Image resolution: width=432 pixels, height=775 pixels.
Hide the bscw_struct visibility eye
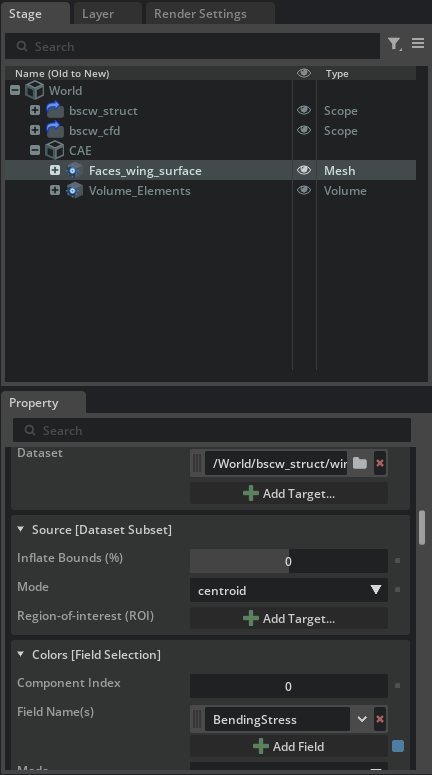(304, 110)
